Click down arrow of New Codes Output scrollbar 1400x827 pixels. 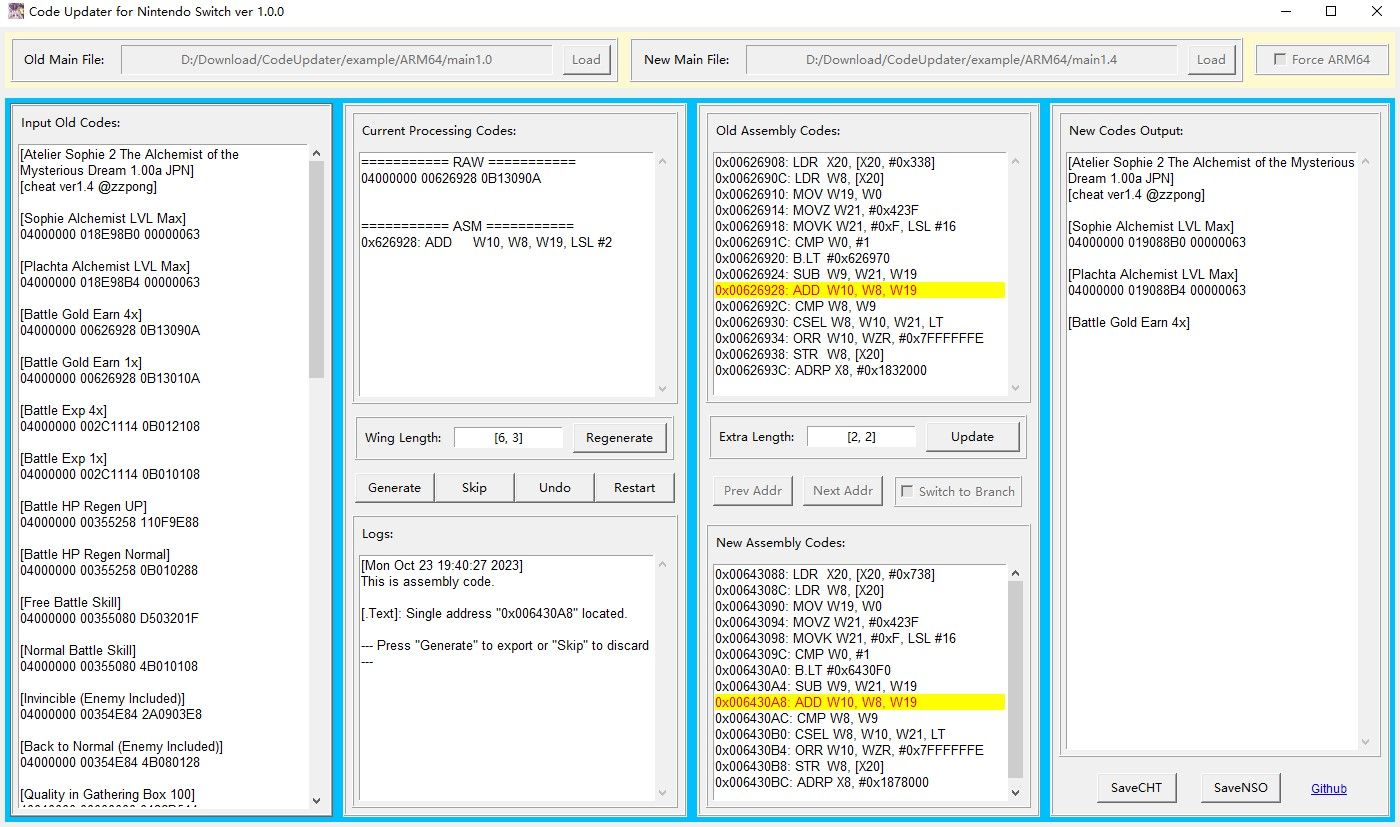tap(1365, 741)
